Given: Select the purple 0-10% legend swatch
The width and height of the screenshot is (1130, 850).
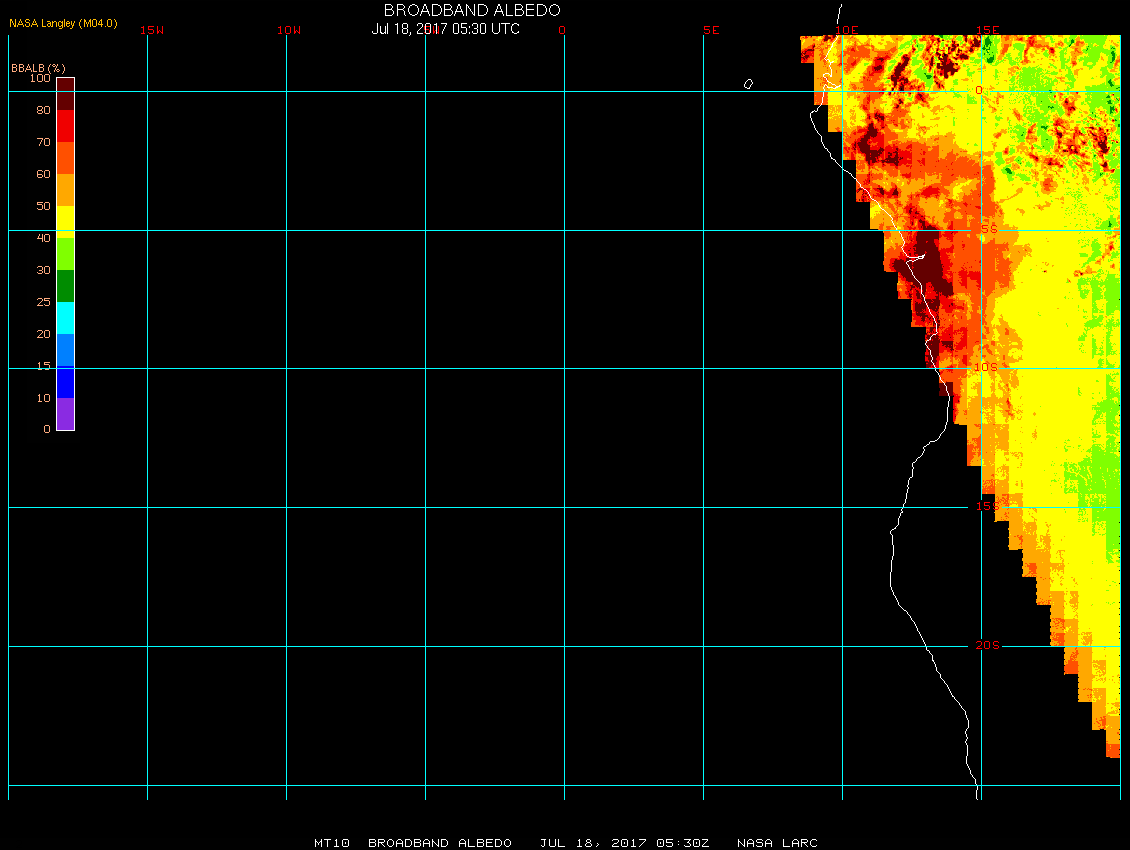Looking at the screenshot, I should tap(65, 414).
